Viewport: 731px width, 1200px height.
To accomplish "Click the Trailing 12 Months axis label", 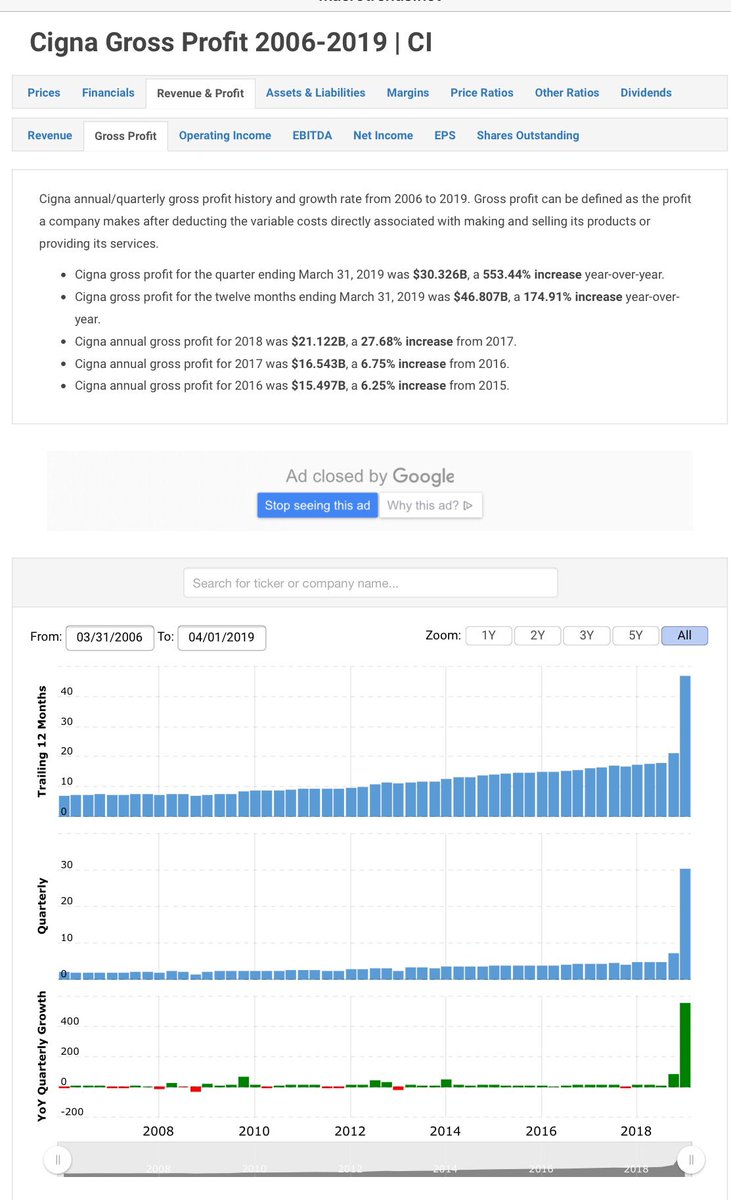I will [42, 740].
